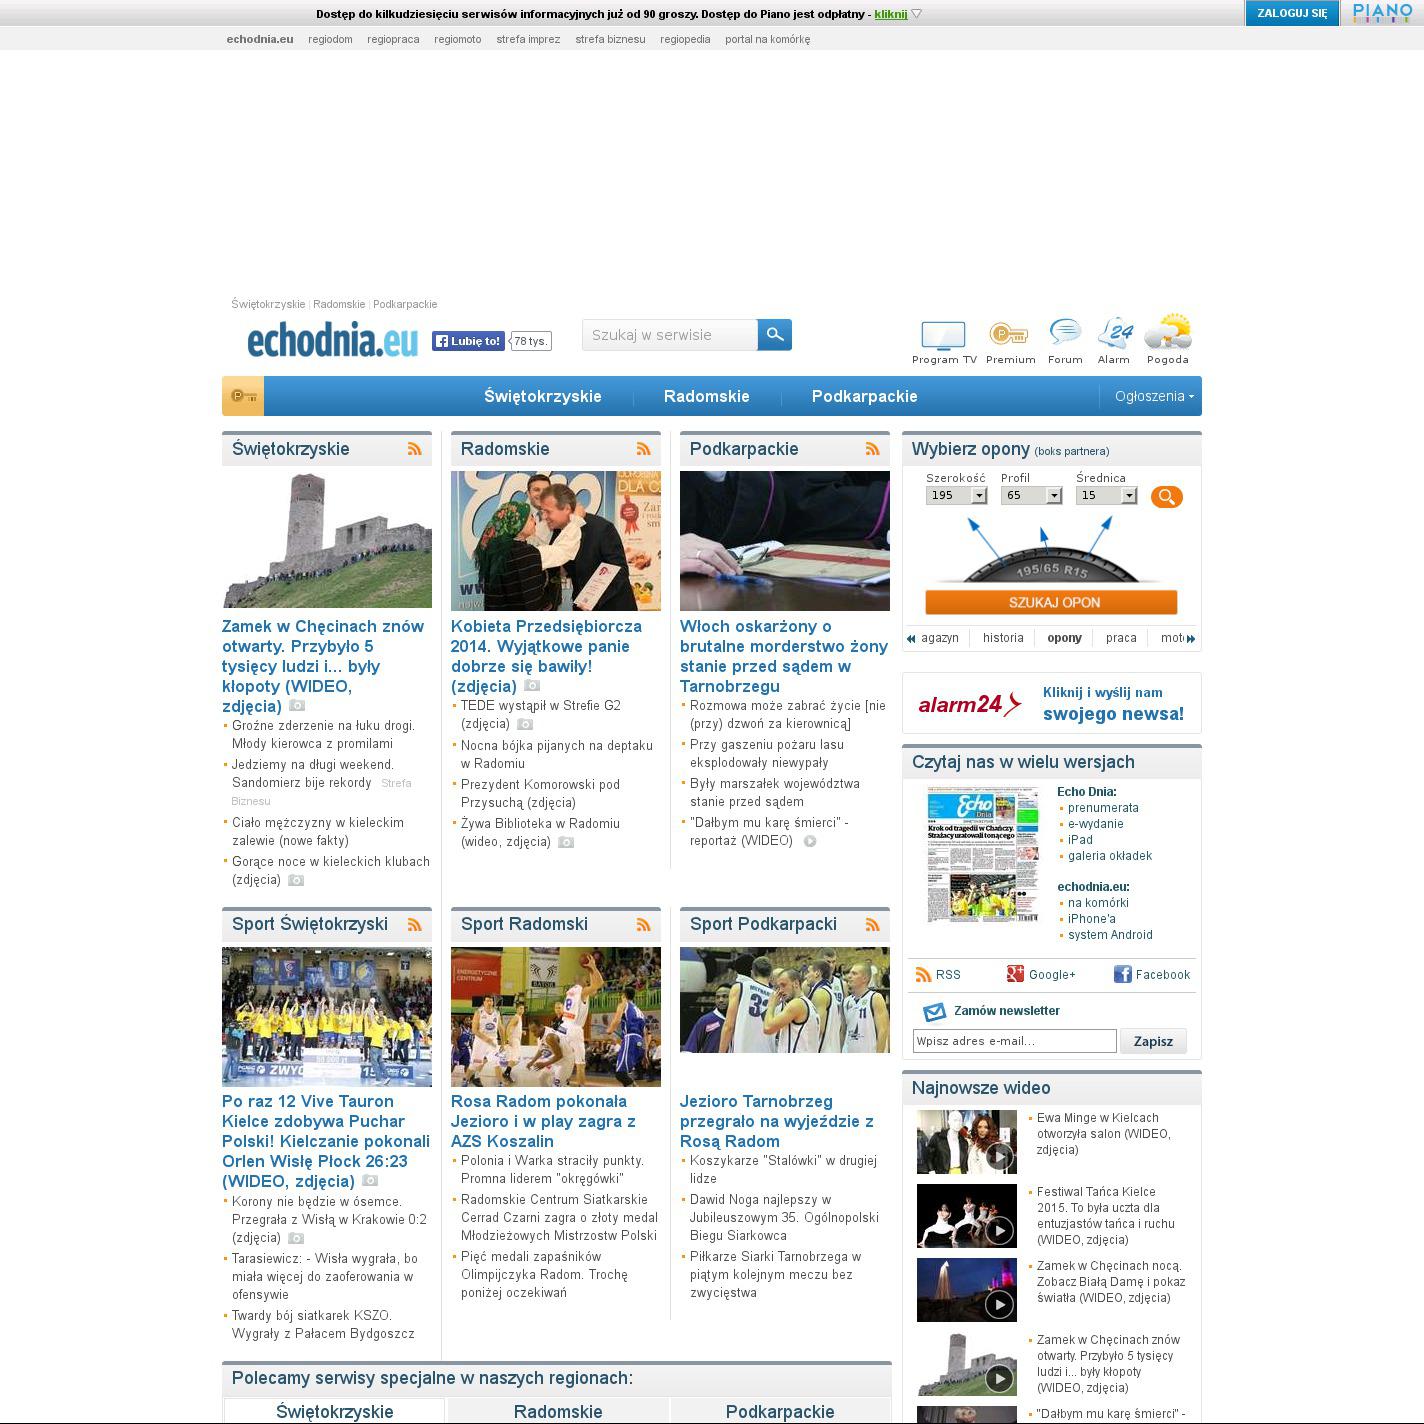Viewport: 1424px width, 1424px height.
Task: Select Świętokrzyskie in main navigation bar
Action: 543,396
